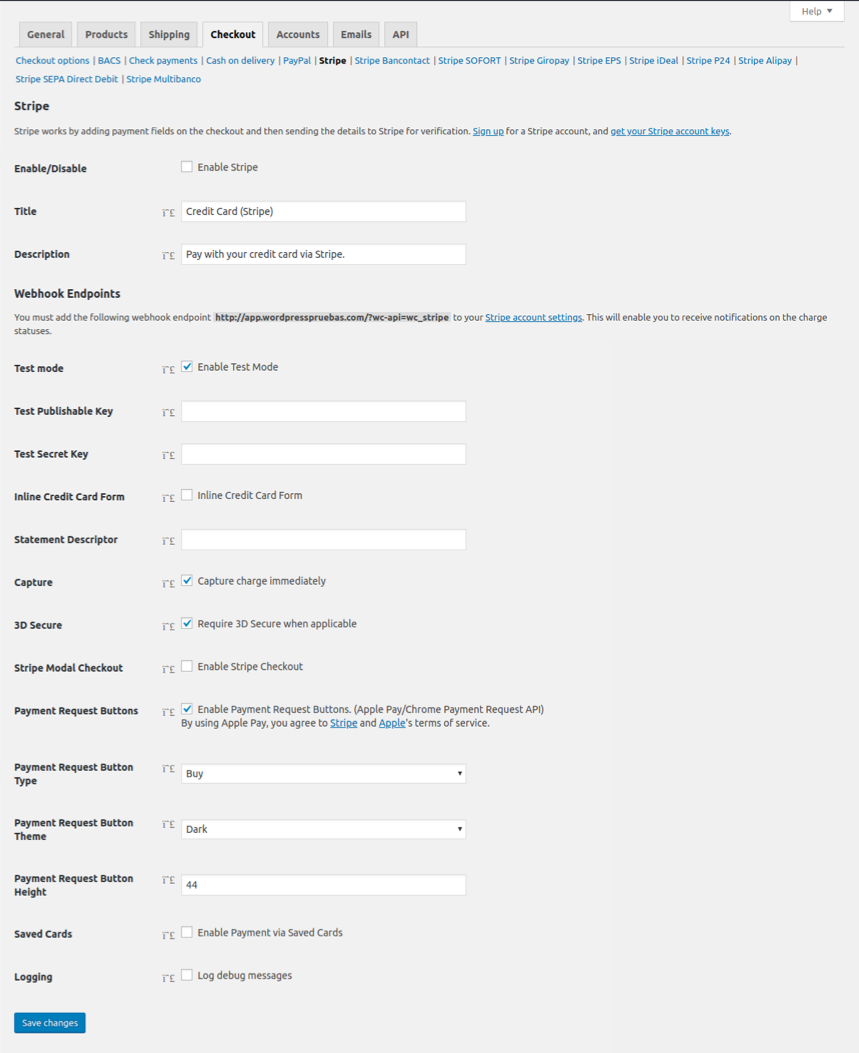Check the Enable Stripe checkbox
This screenshot has width=859, height=1053.
click(187, 167)
